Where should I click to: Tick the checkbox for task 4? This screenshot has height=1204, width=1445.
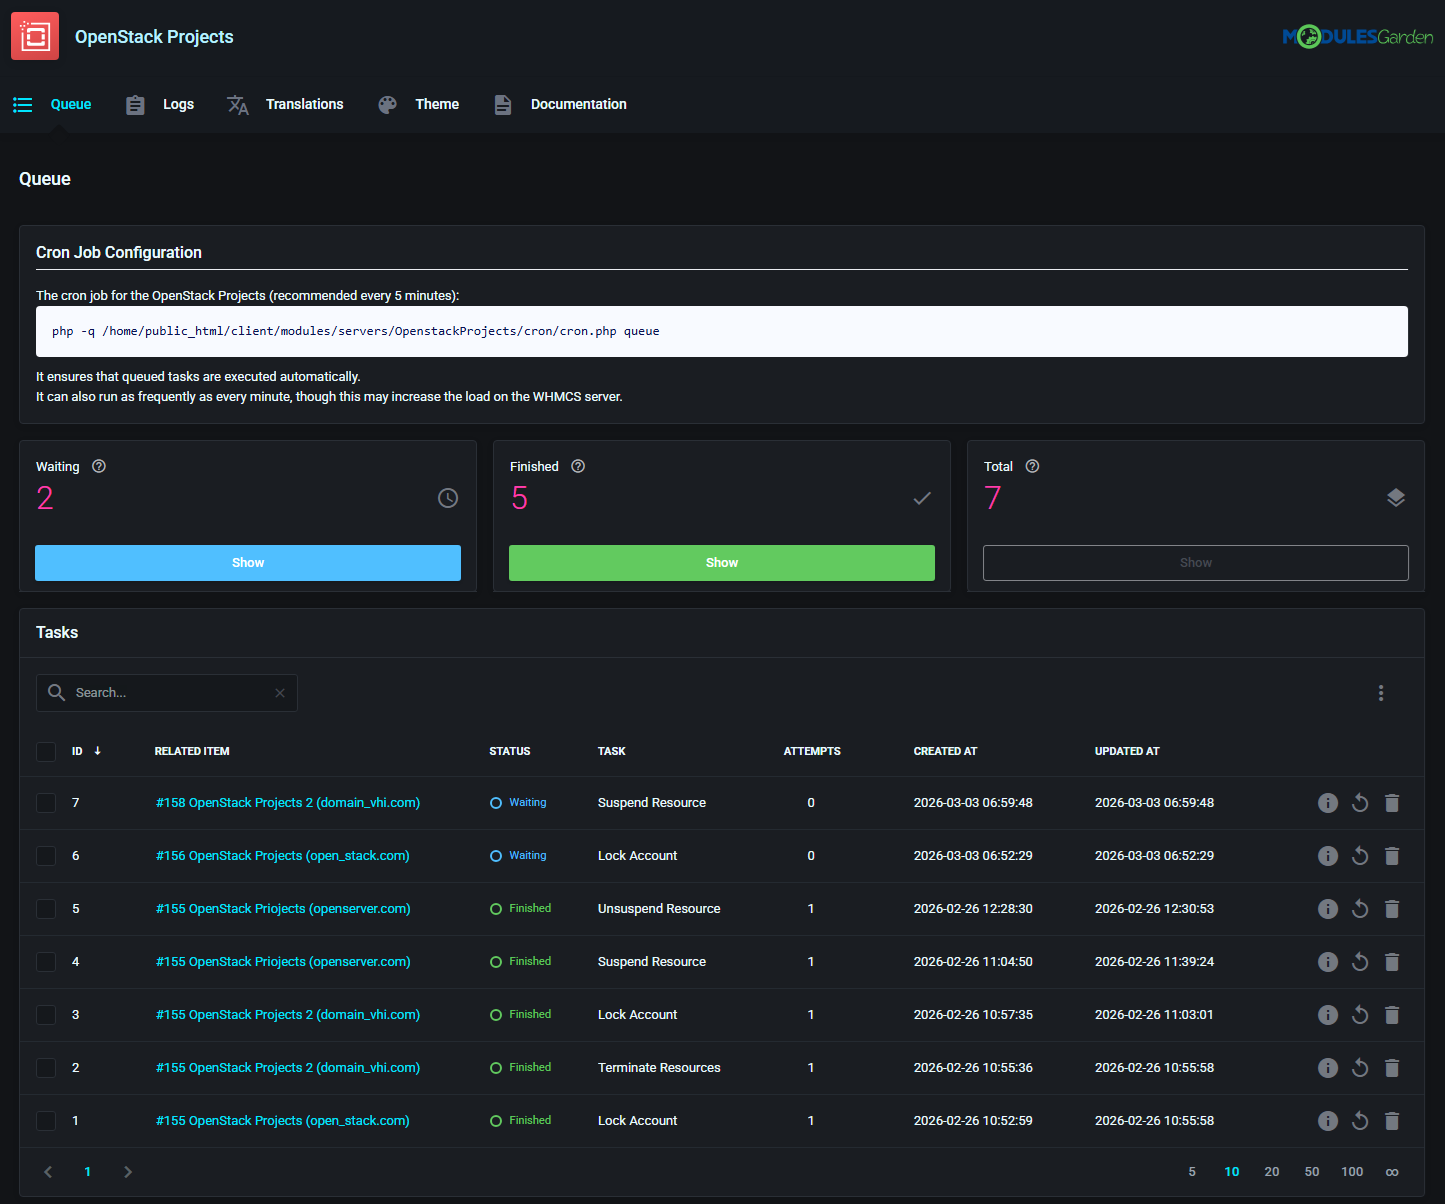46,962
